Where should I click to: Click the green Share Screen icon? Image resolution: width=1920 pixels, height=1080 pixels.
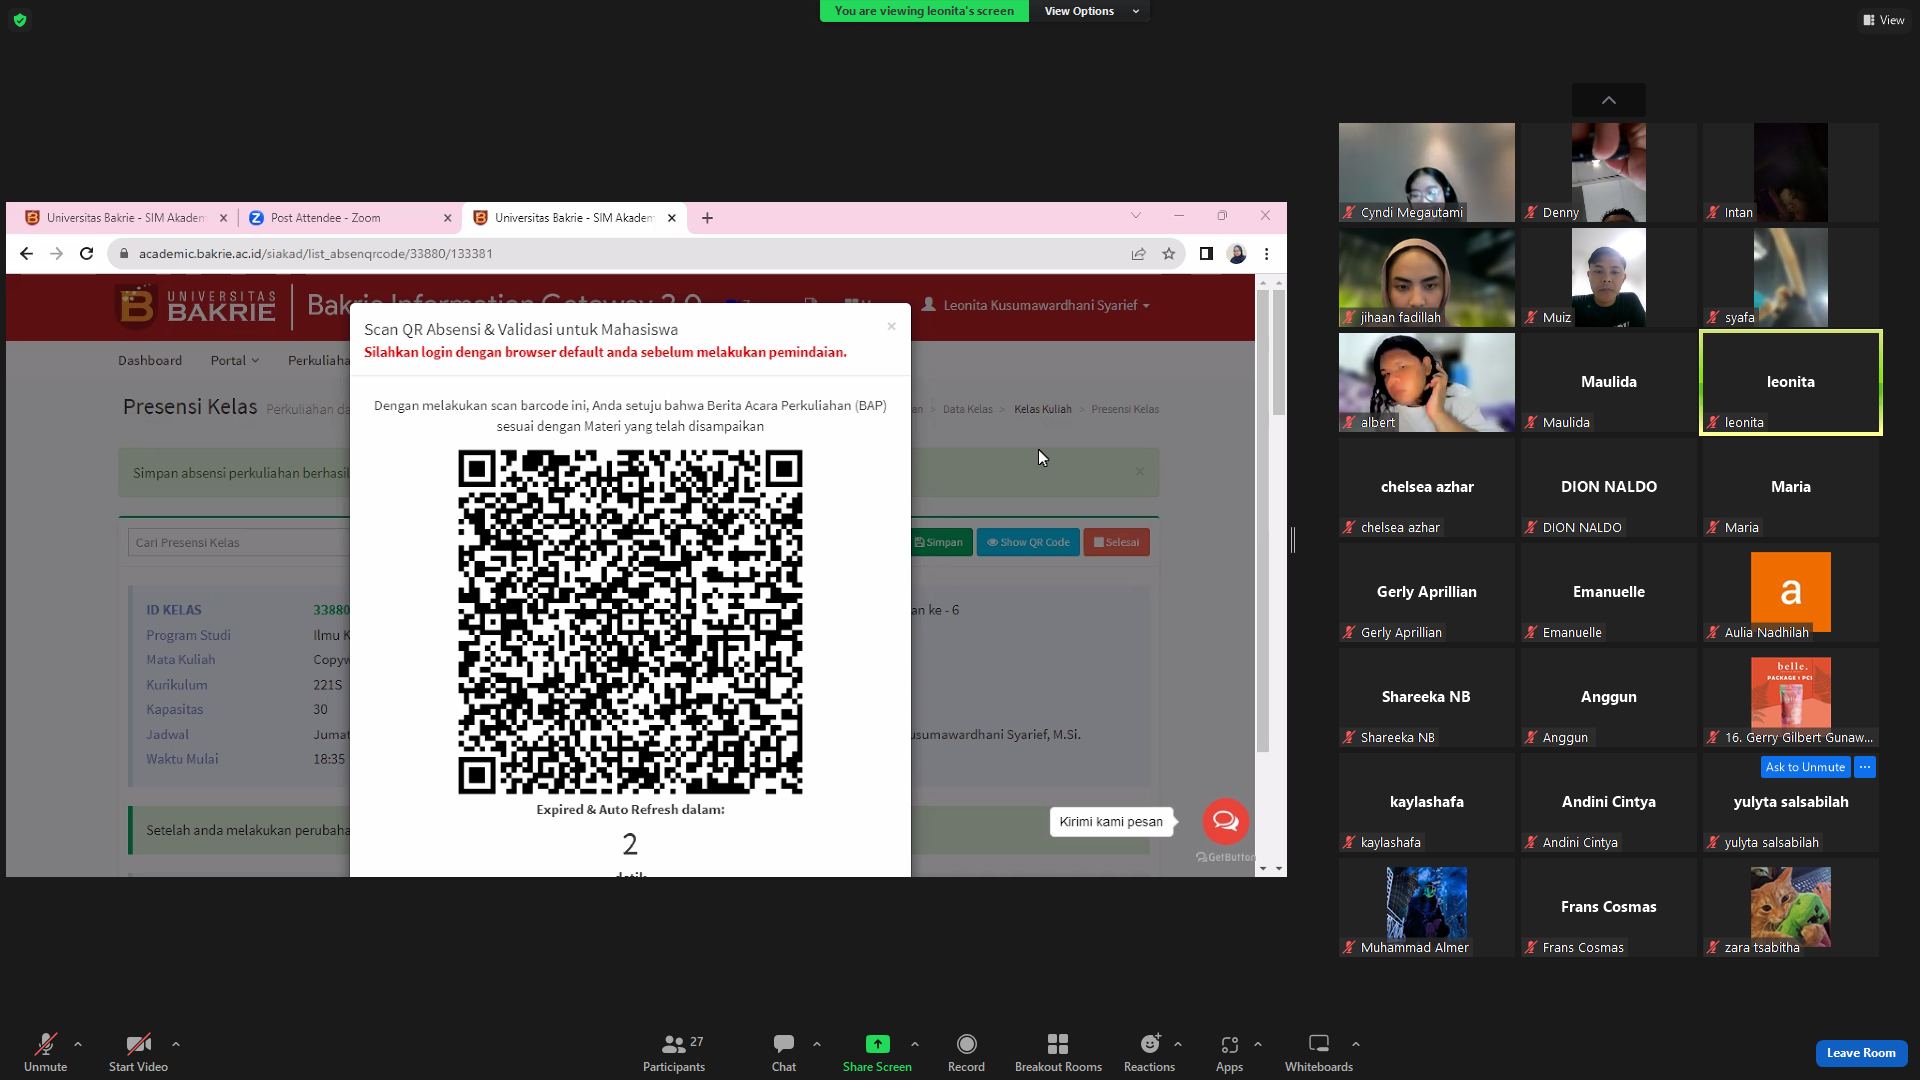click(877, 1044)
